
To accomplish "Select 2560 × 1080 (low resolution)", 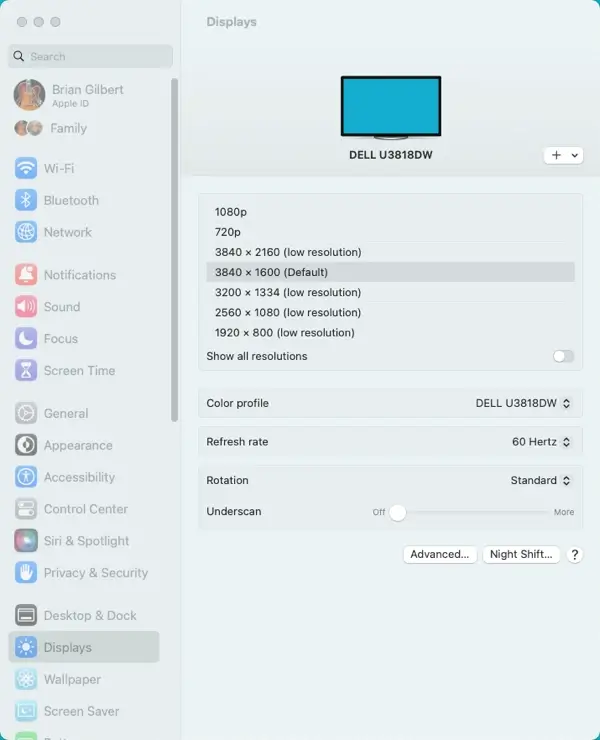I will tap(390, 312).
